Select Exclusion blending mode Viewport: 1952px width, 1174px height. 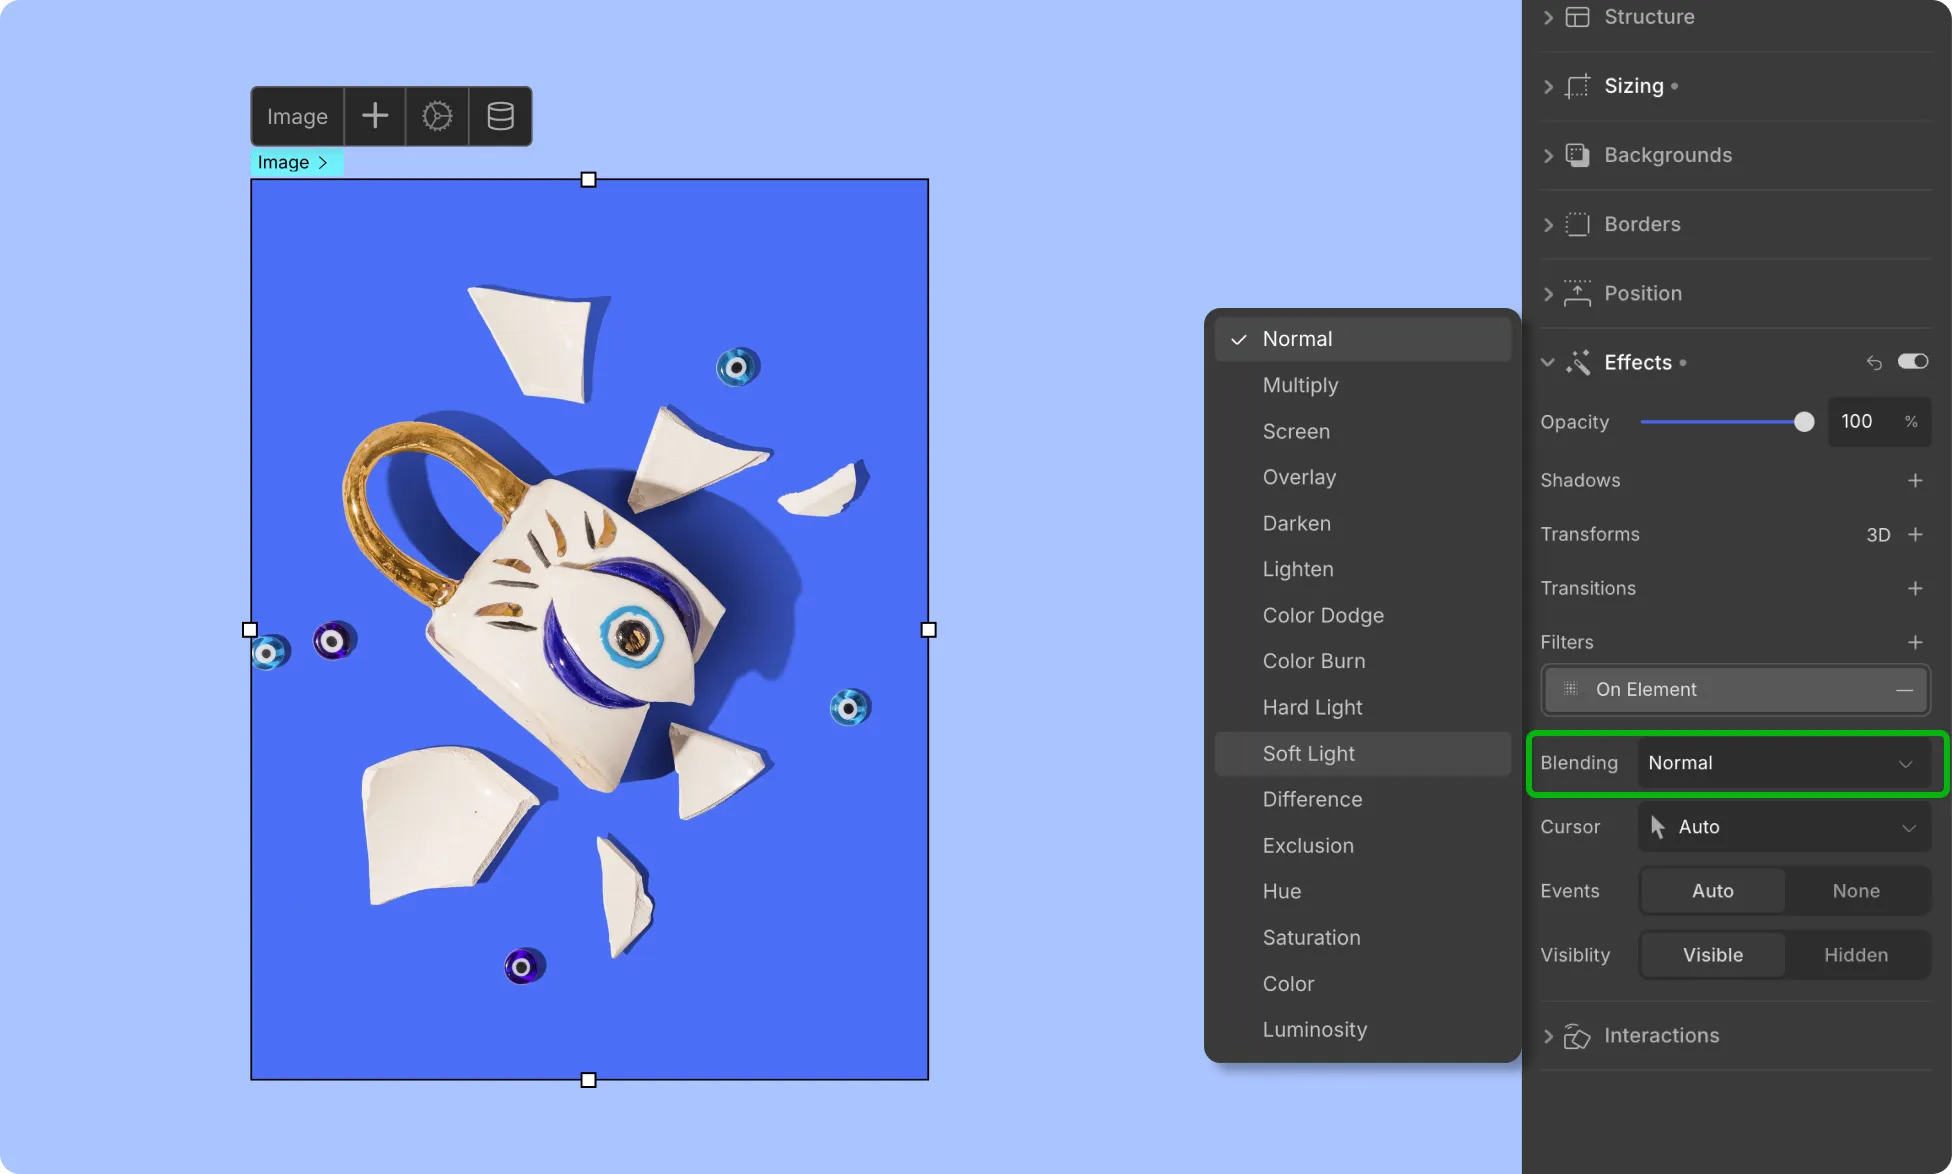(1363, 845)
